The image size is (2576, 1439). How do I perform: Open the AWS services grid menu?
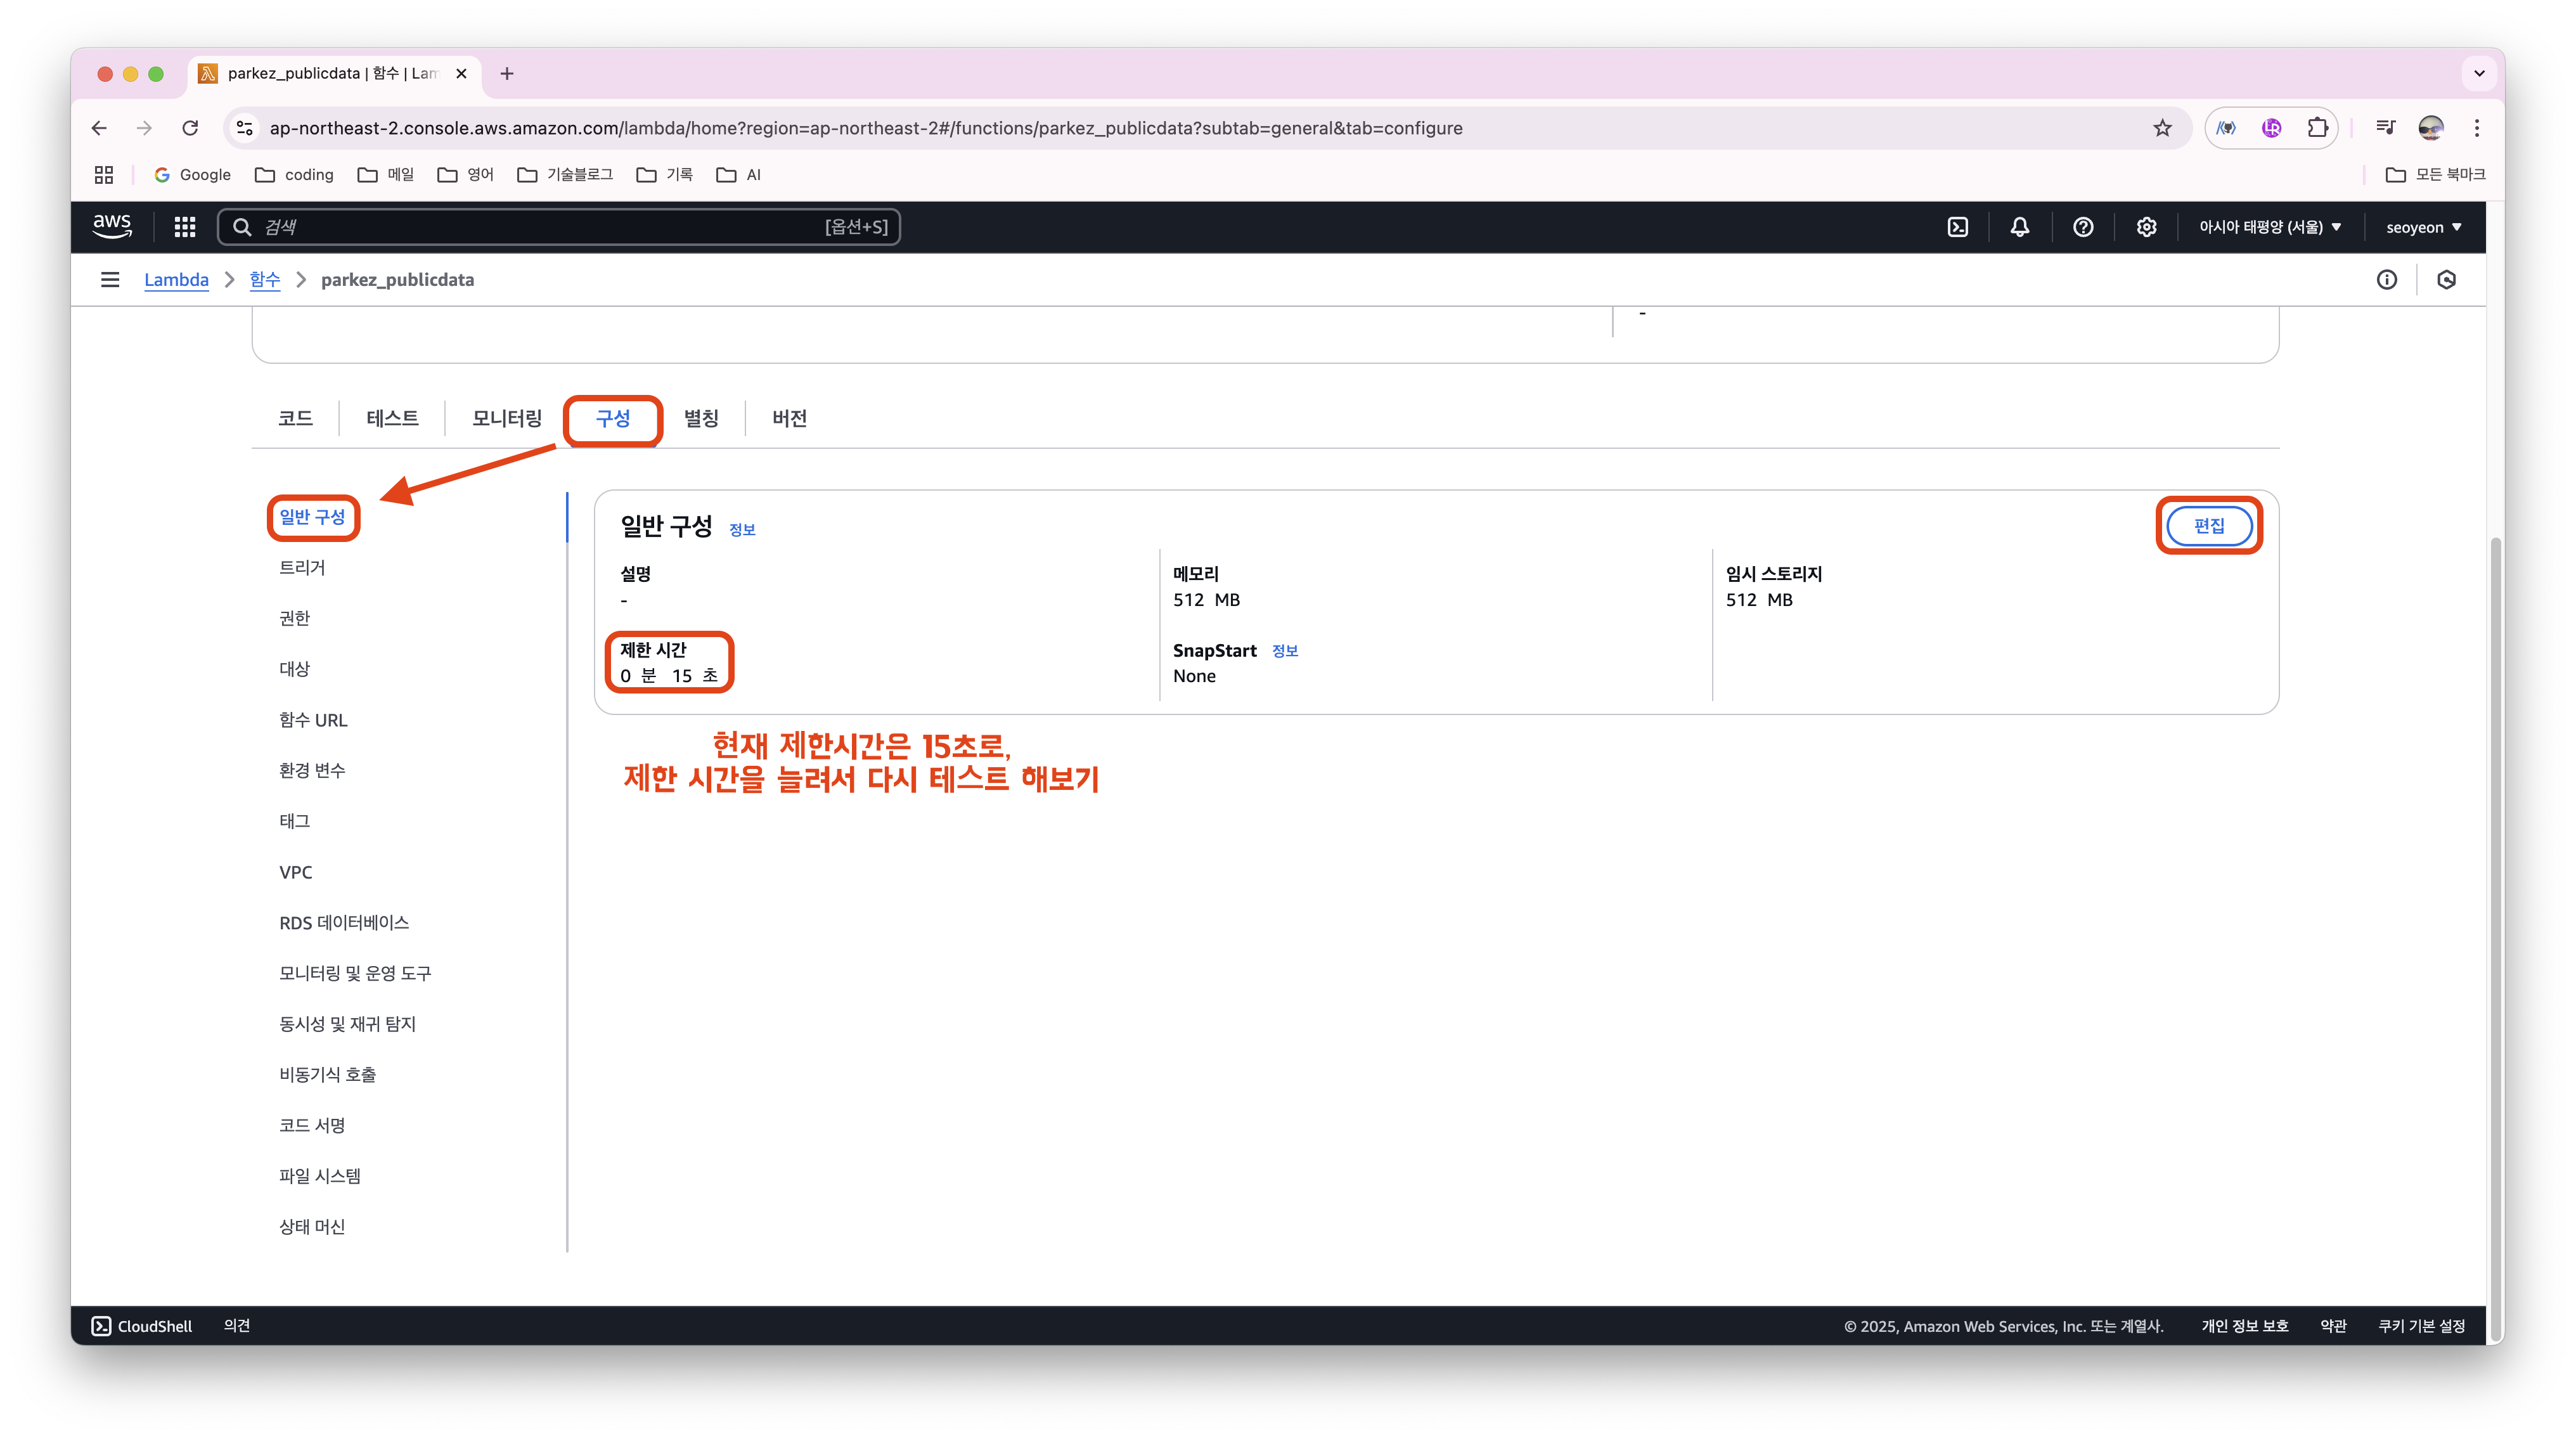pyautogui.click(x=184, y=227)
